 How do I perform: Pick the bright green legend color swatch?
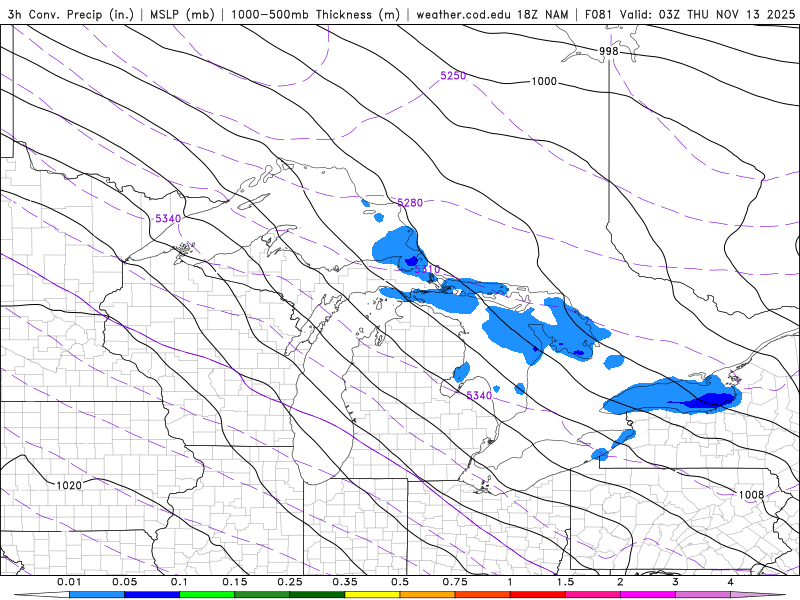point(207,595)
